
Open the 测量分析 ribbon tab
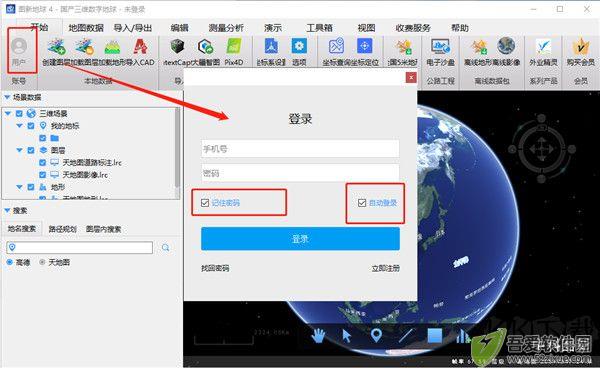[226, 28]
